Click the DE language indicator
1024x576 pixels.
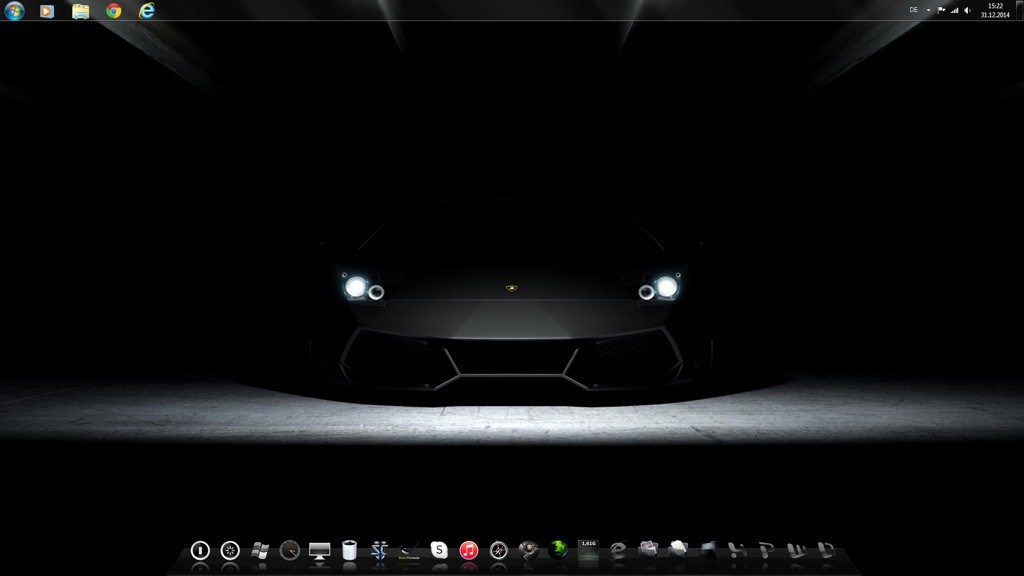tap(913, 10)
